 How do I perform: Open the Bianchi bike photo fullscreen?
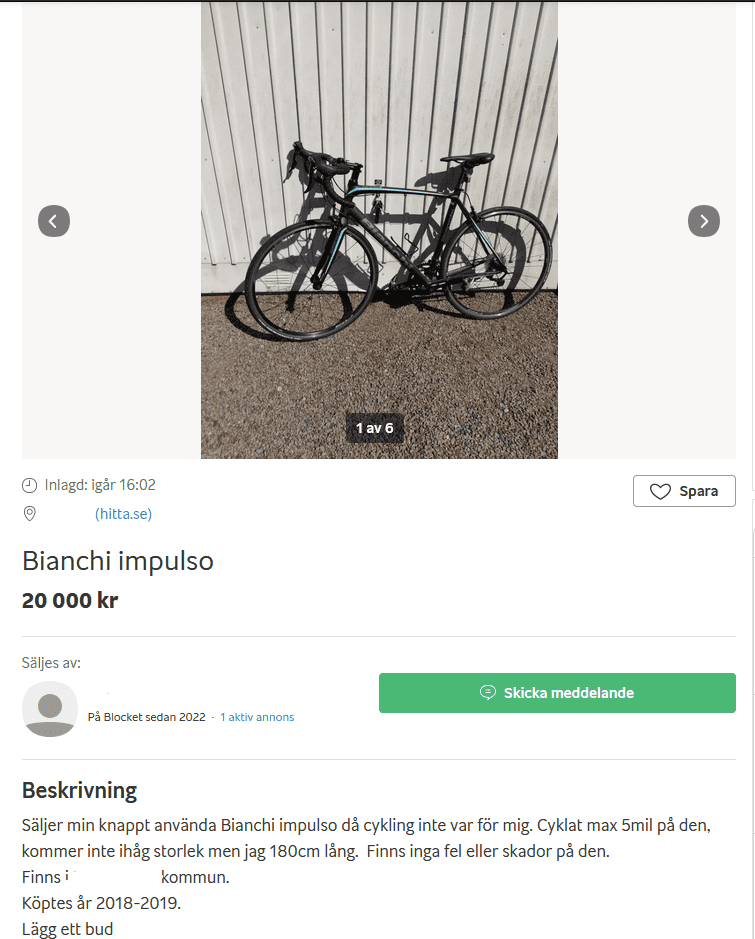point(379,230)
